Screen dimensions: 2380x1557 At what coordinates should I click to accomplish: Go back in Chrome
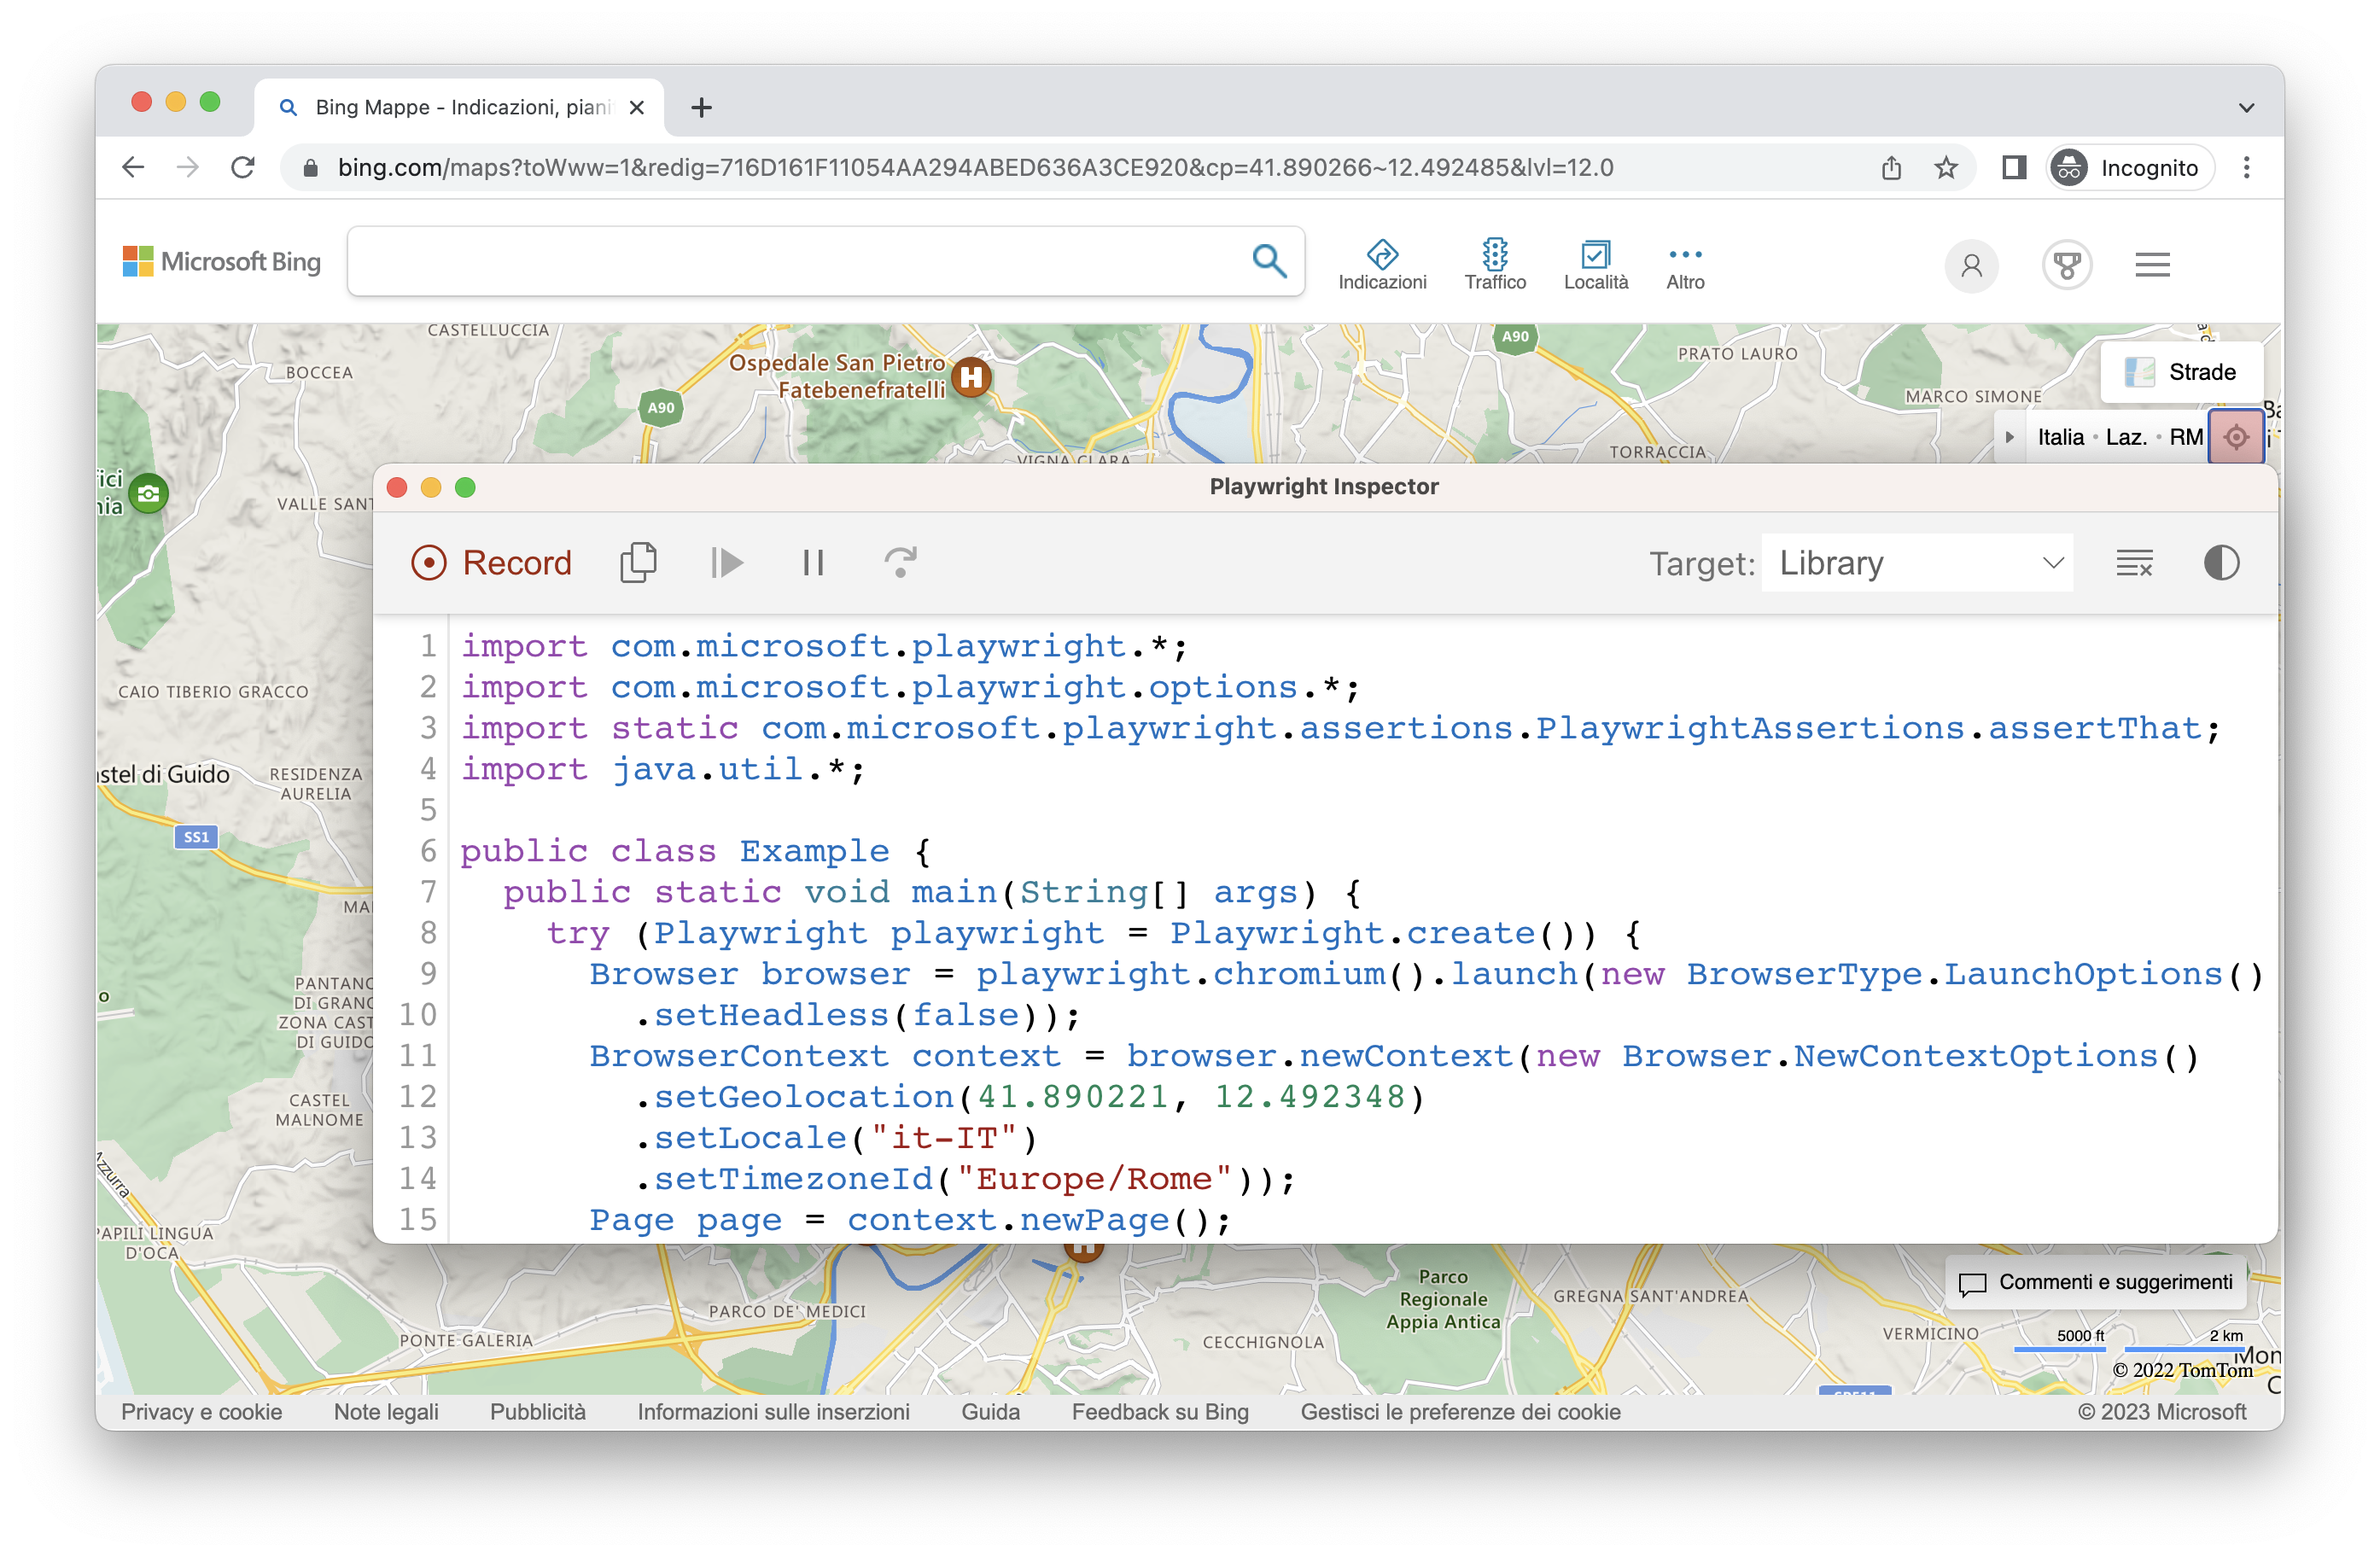coord(133,167)
